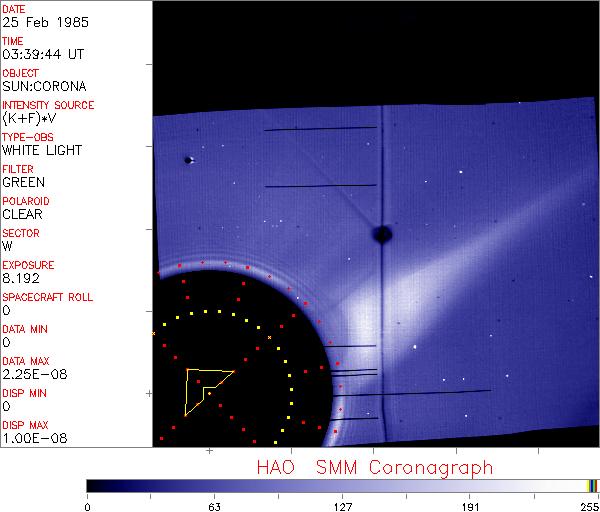Viewport: 600px width, 512px height.
Task: Select the 0 value under SPACECRAFT ROLL
Action: (x=6, y=310)
